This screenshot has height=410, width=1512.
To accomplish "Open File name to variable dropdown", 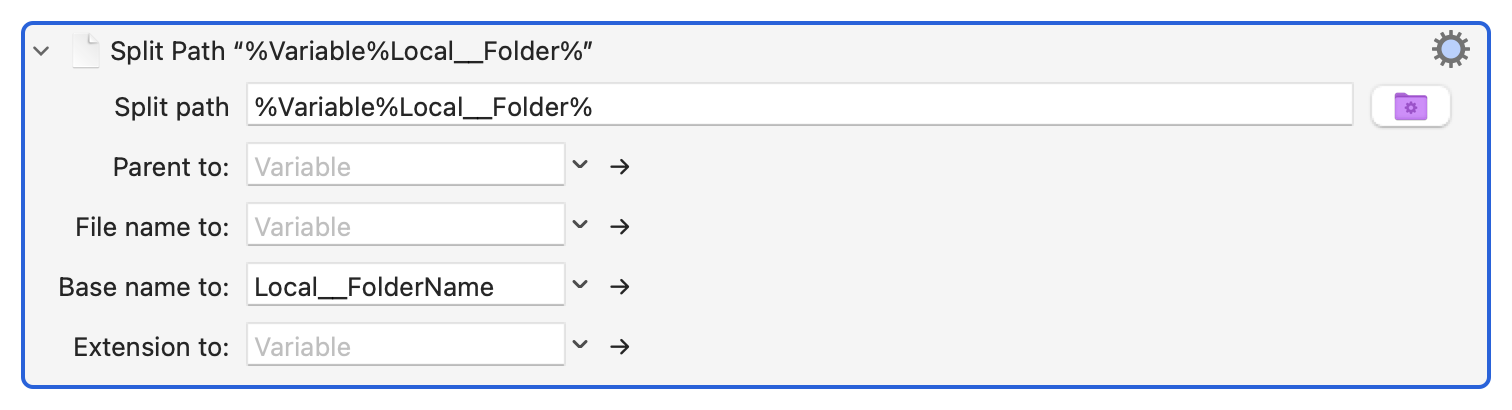I will pos(580,225).
